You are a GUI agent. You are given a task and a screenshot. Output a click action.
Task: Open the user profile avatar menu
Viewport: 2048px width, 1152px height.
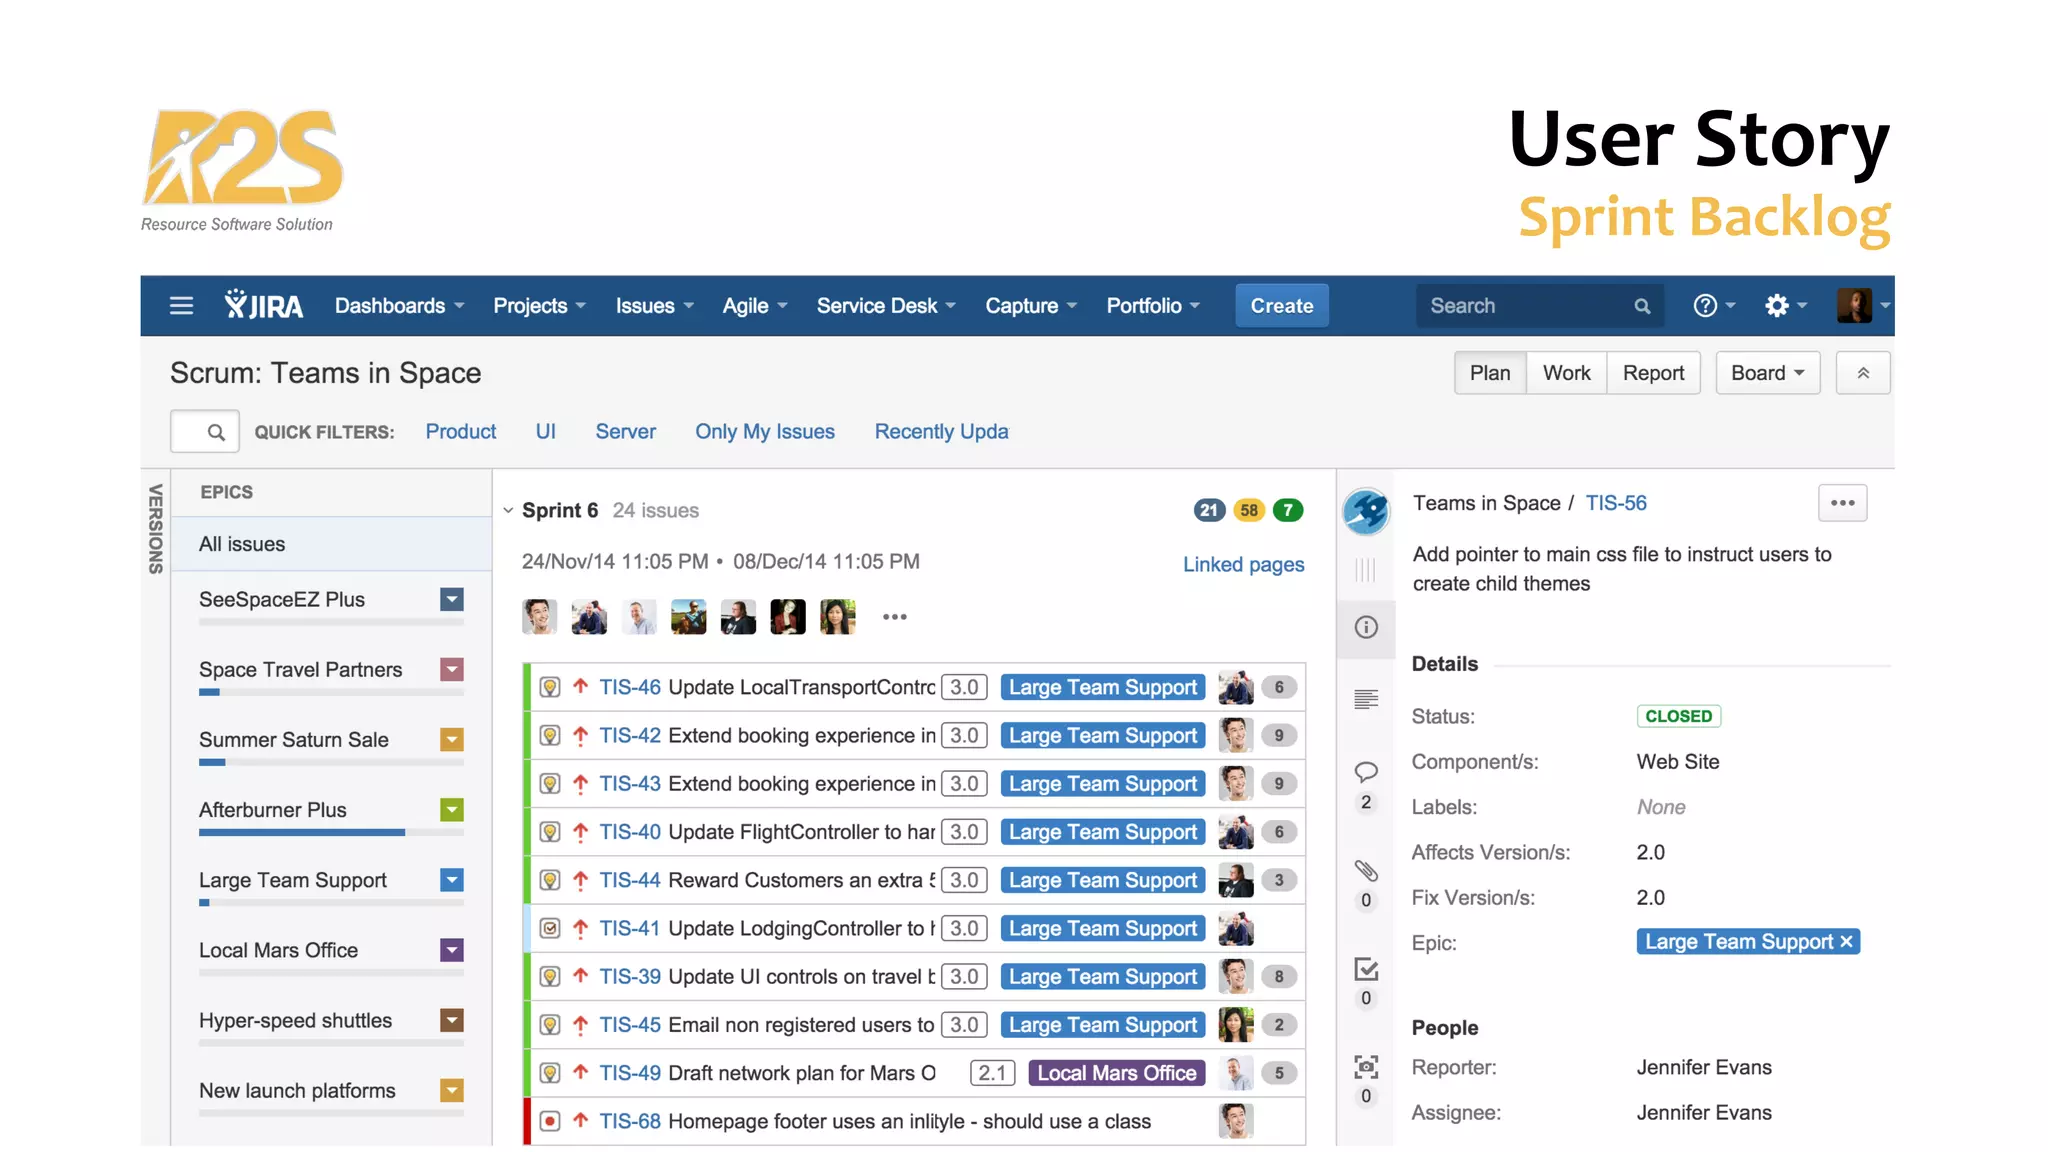(x=1862, y=305)
